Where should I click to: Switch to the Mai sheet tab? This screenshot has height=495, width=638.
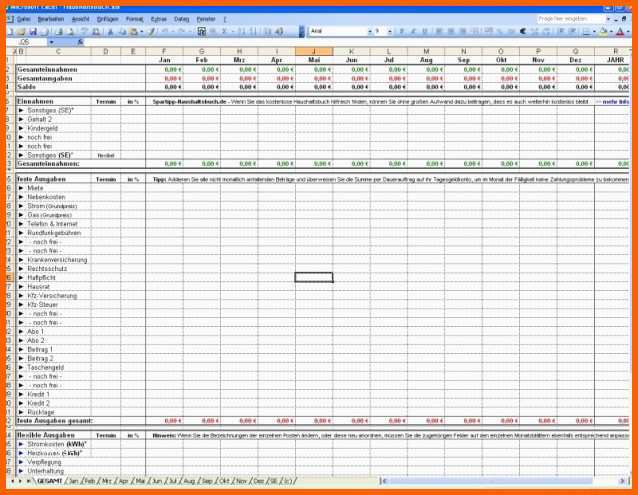point(140,481)
